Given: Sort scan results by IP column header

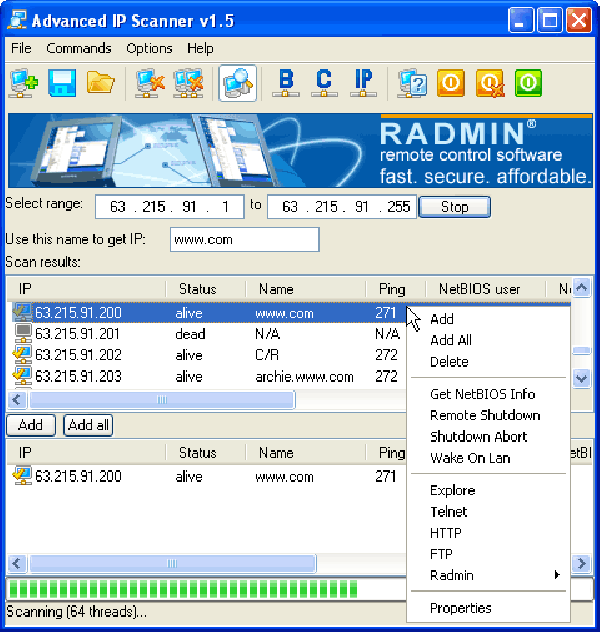Looking at the screenshot, I should tap(86, 289).
